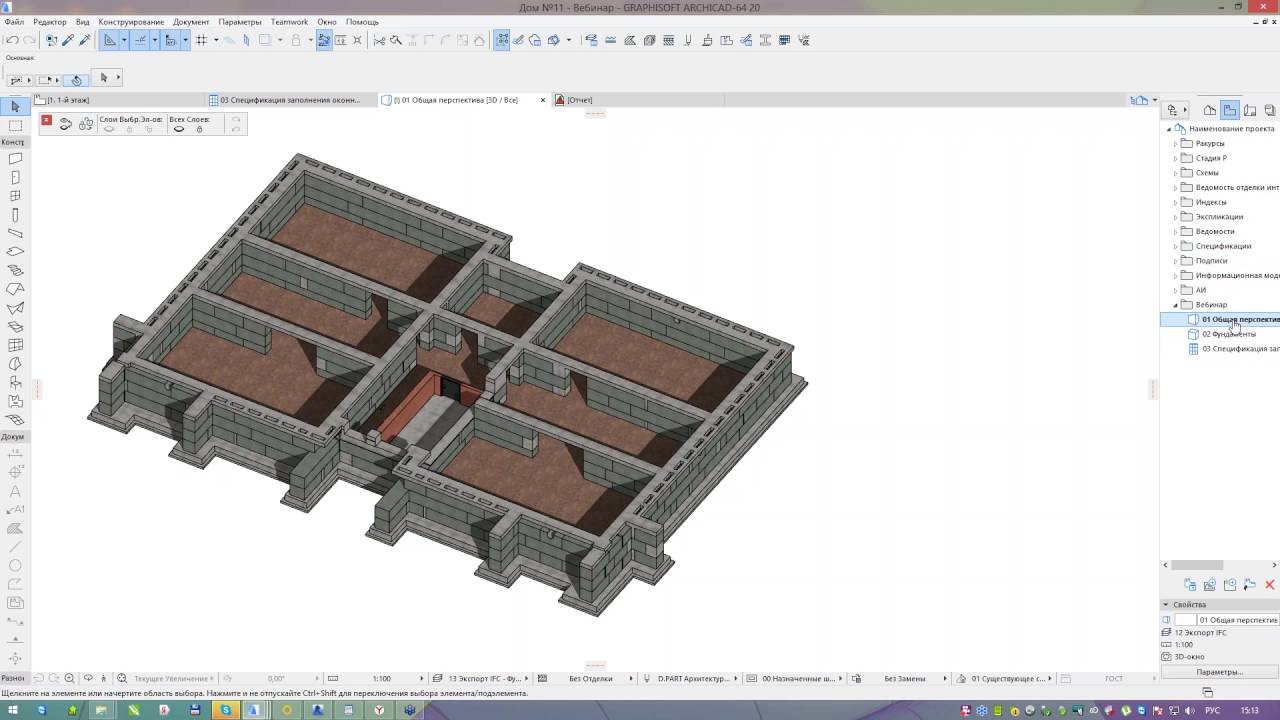Click the Navigator horizontal scrollbar
Image resolution: width=1280 pixels, height=720 pixels.
(x=1196, y=565)
